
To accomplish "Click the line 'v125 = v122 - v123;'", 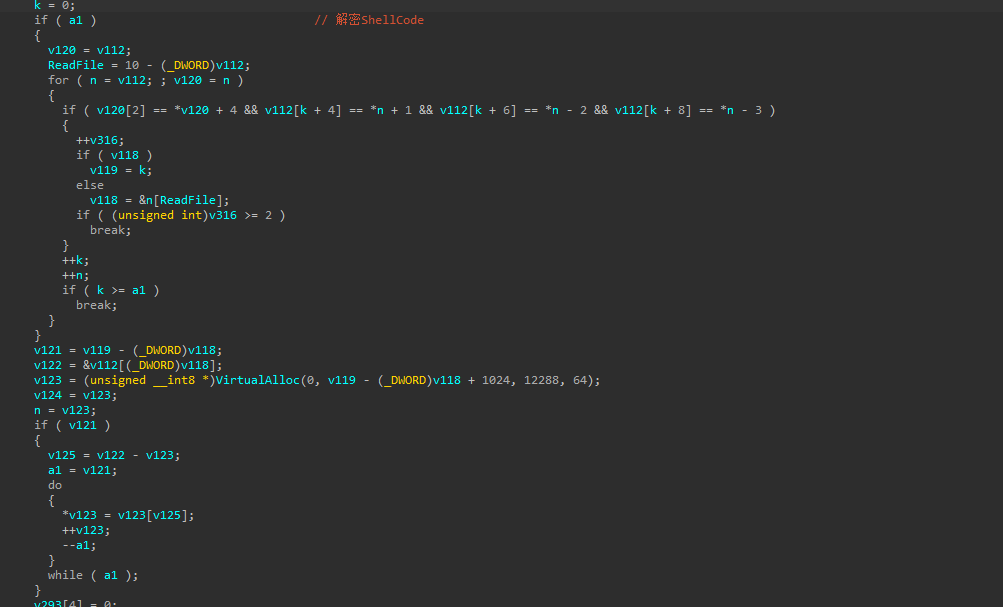I will (115, 455).
